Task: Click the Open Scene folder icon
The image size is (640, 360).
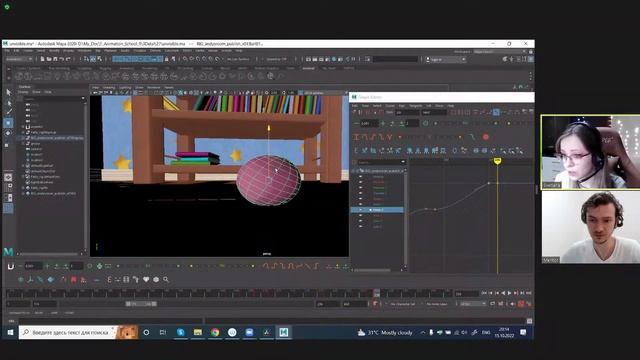Action: point(49,59)
